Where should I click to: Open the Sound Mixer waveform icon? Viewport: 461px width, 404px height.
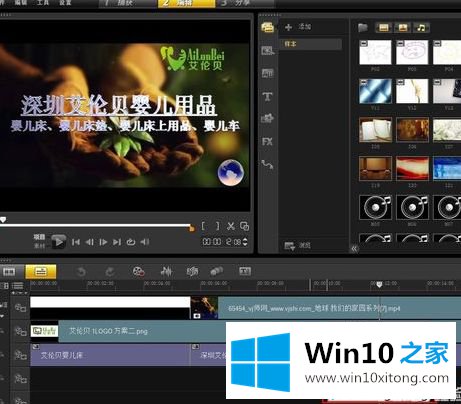click(166, 272)
